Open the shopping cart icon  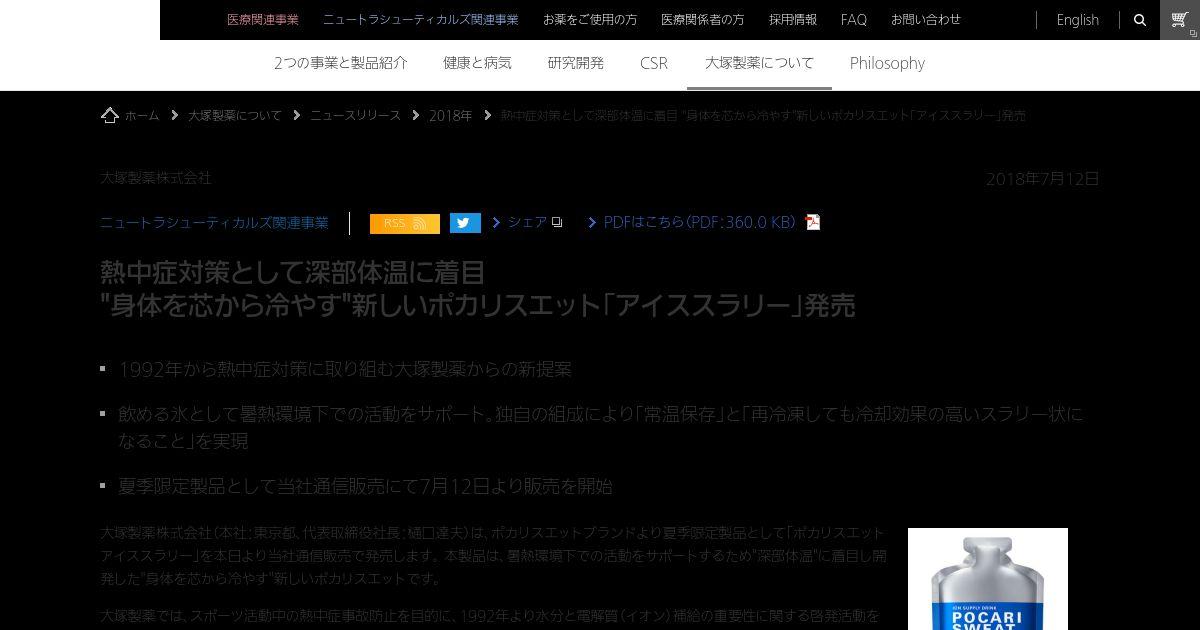coord(1180,20)
